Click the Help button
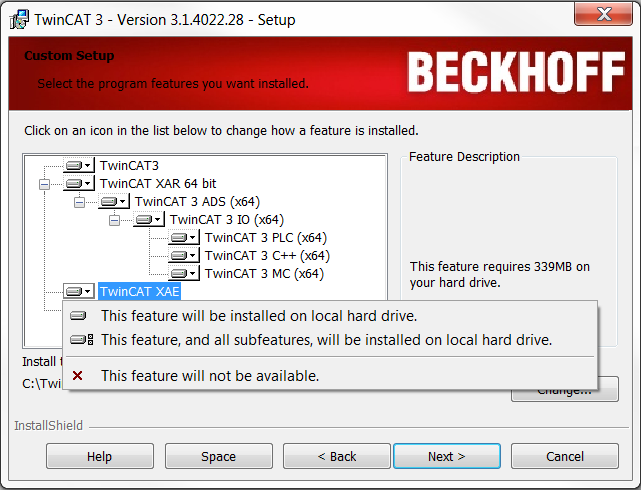The width and height of the screenshot is (641, 490). (x=100, y=456)
